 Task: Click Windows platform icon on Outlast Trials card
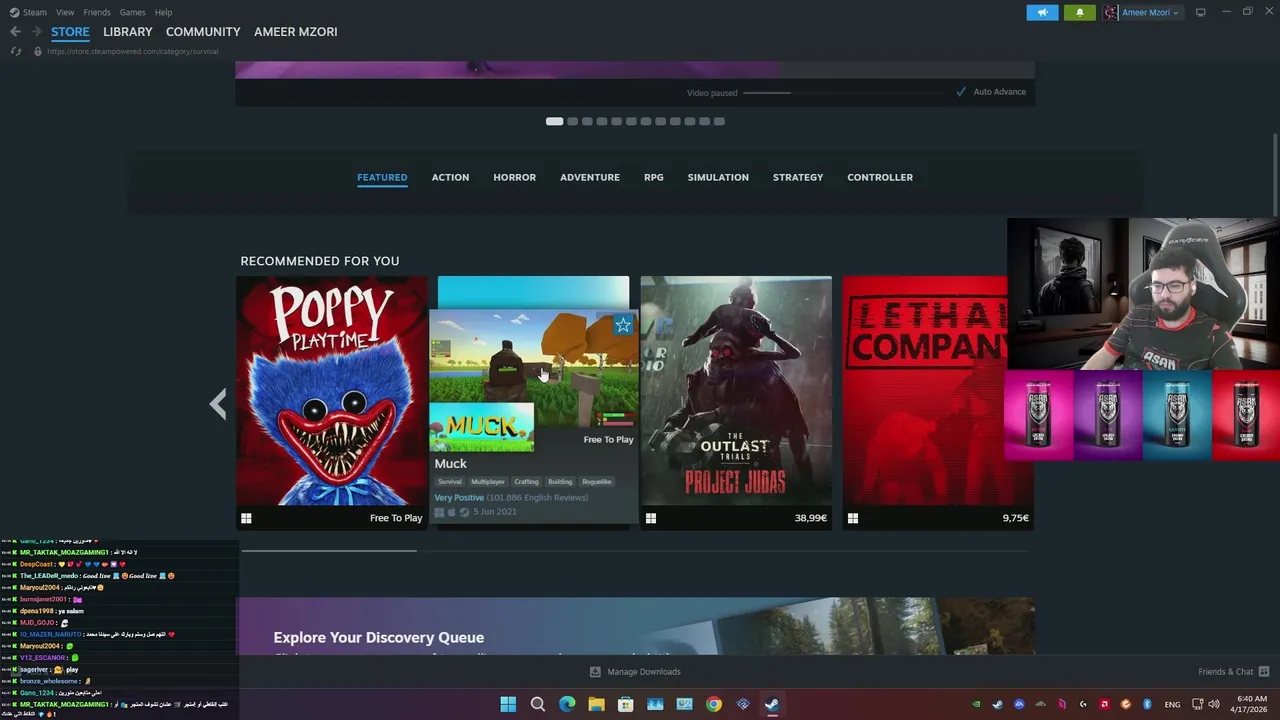click(x=651, y=518)
